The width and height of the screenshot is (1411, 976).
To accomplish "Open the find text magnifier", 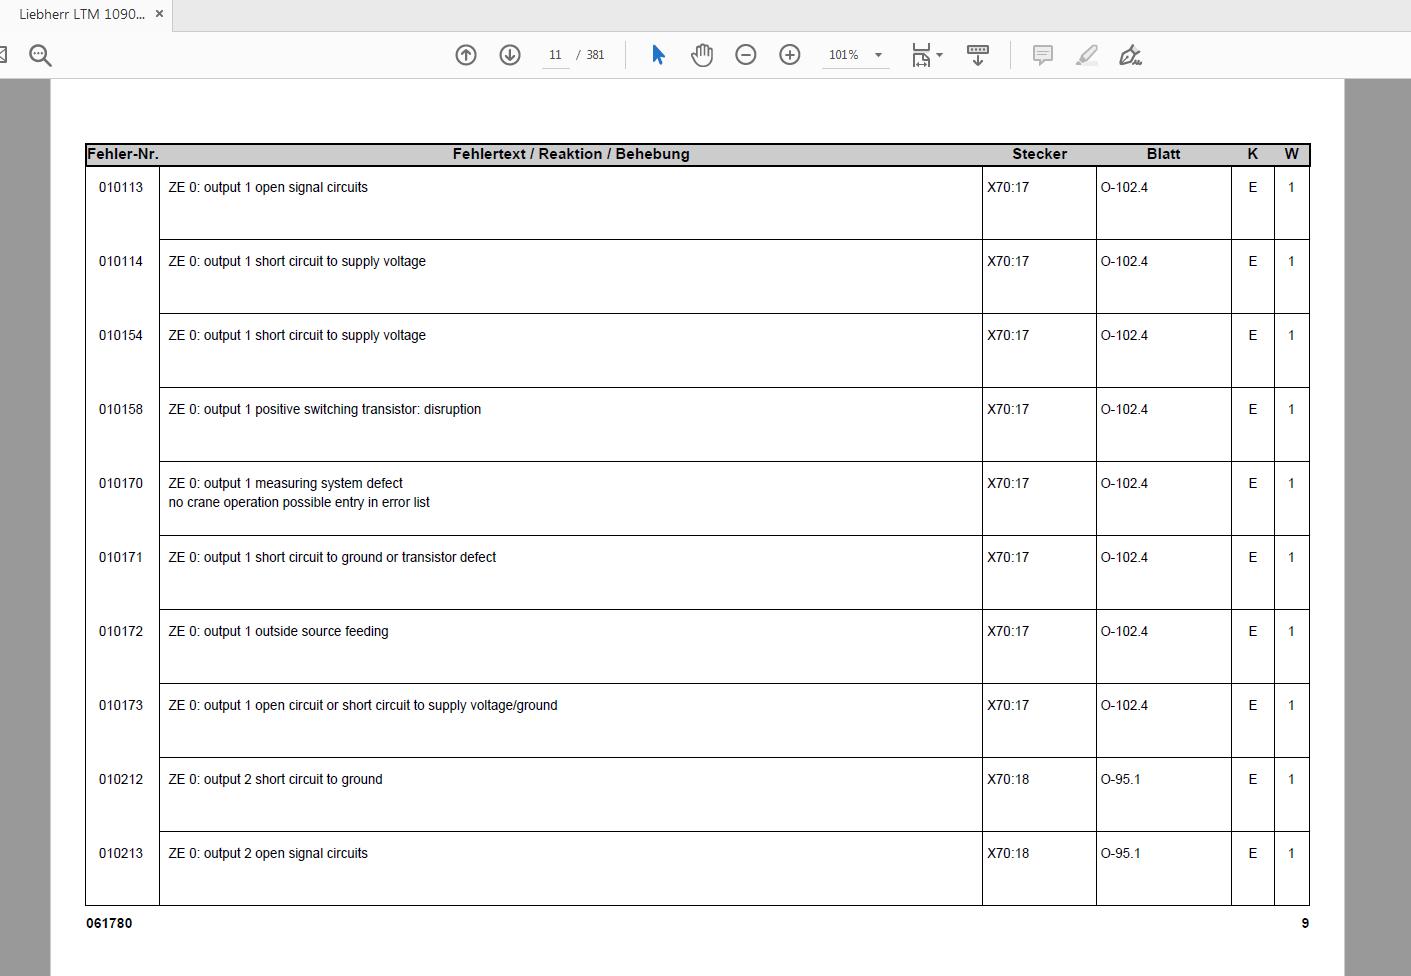I will click(40, 55).
